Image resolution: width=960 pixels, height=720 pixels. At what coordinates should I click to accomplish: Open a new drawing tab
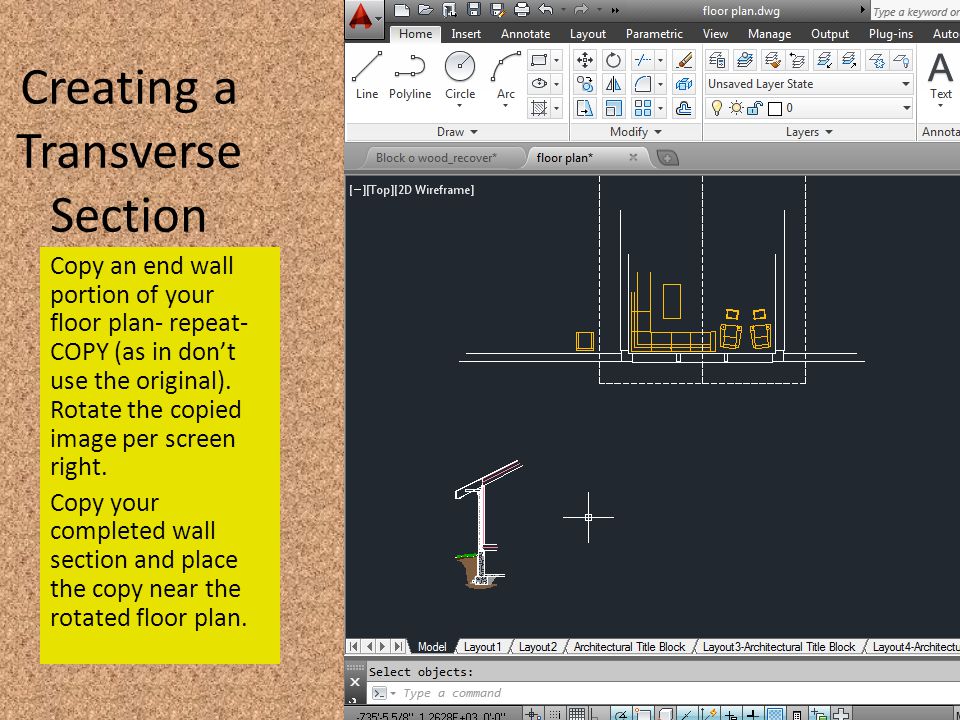click(667, 159)
